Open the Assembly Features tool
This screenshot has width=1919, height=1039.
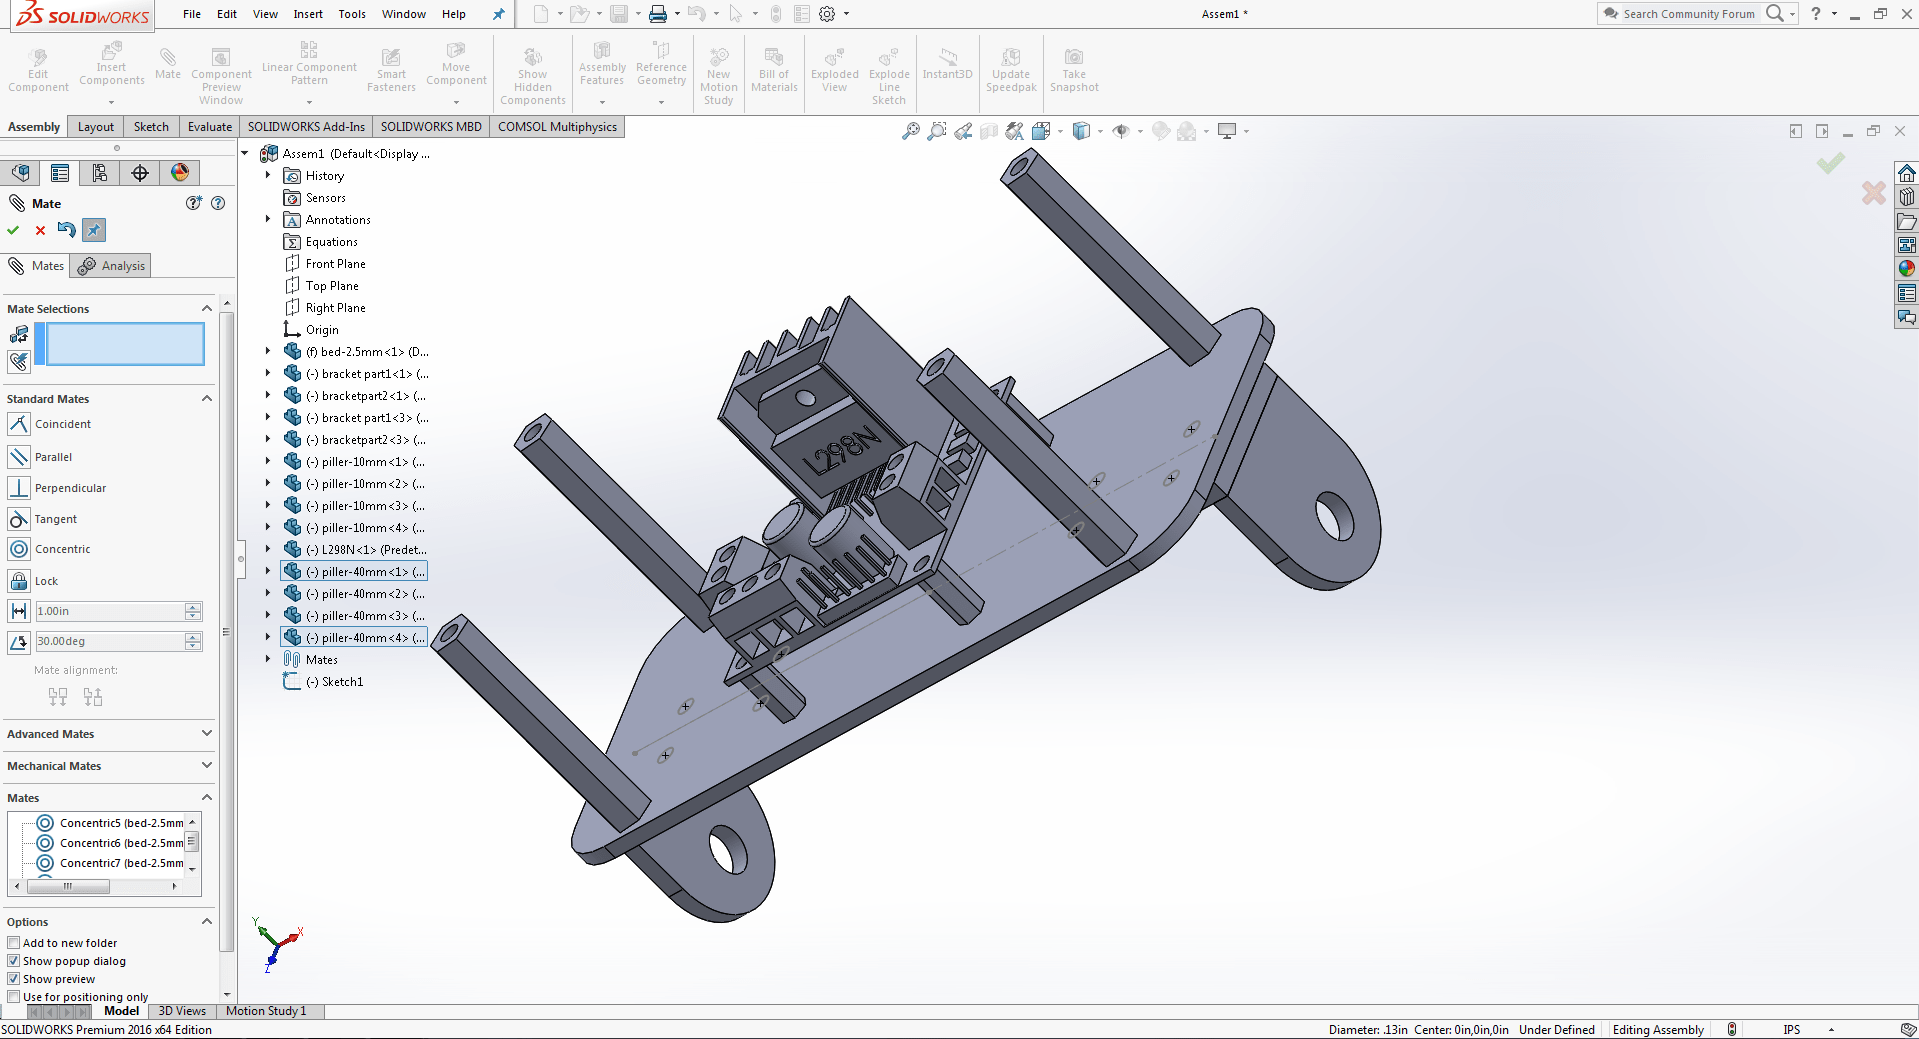click(602, 63)
